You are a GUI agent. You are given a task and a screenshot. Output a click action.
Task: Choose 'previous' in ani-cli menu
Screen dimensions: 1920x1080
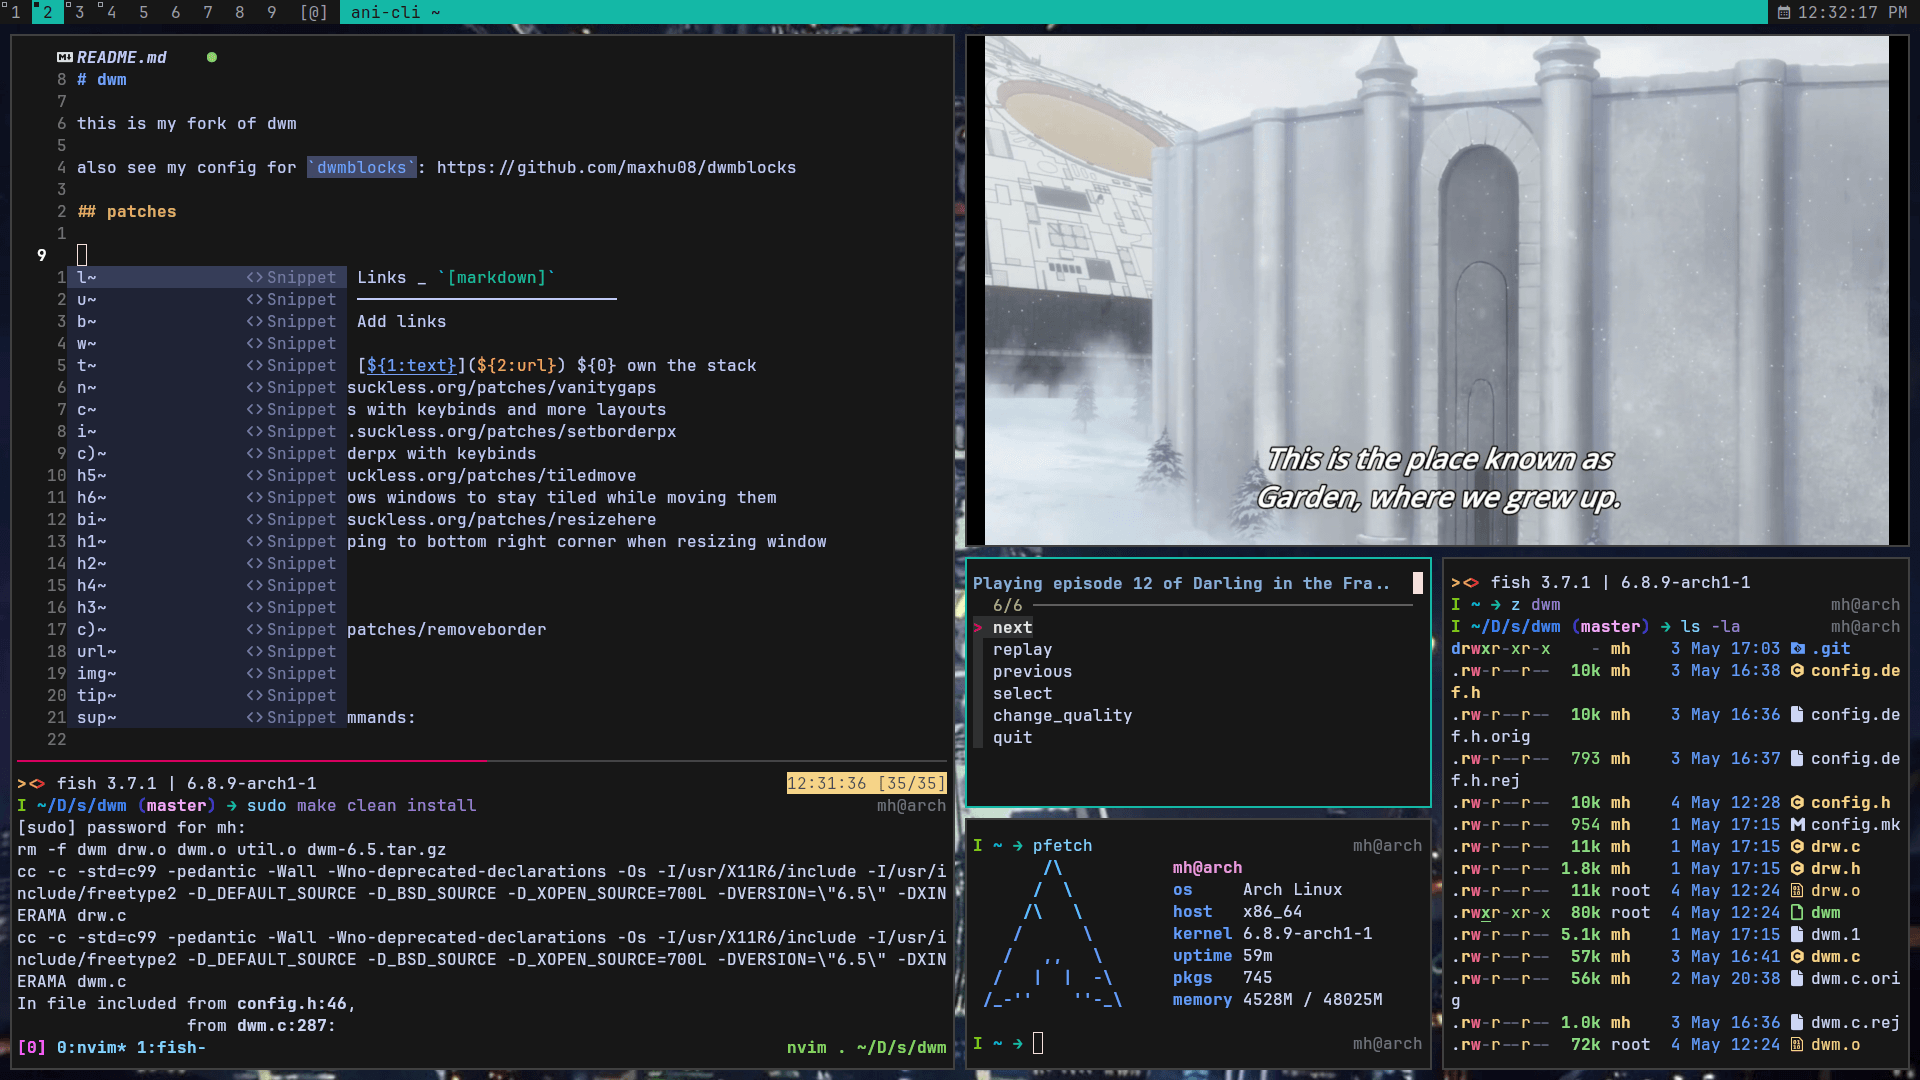(1032, 671)
